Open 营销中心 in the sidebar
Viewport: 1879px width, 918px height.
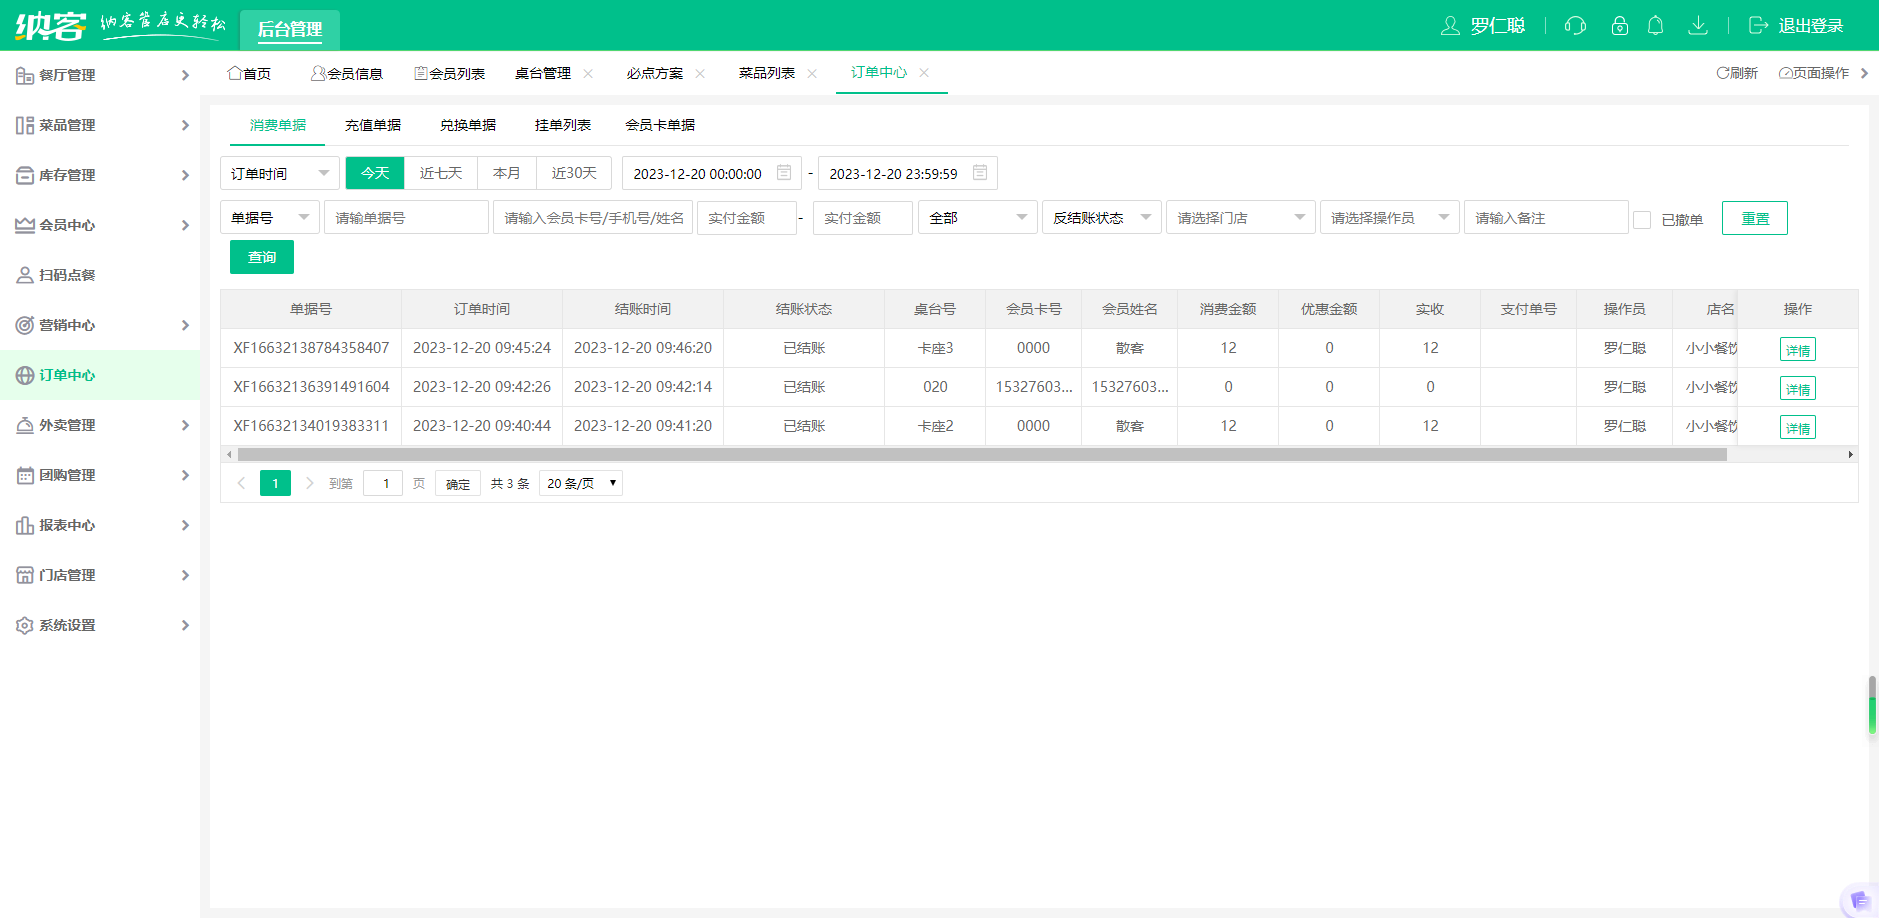pos(66,325)
